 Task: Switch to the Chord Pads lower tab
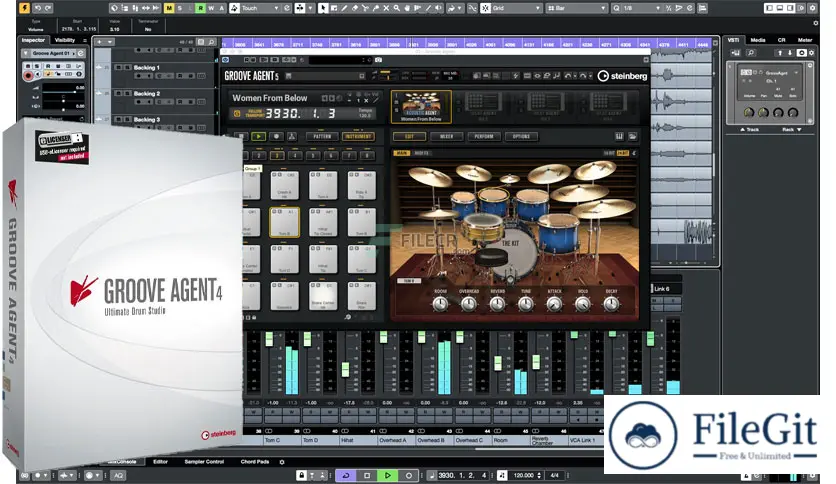point(255,462)
